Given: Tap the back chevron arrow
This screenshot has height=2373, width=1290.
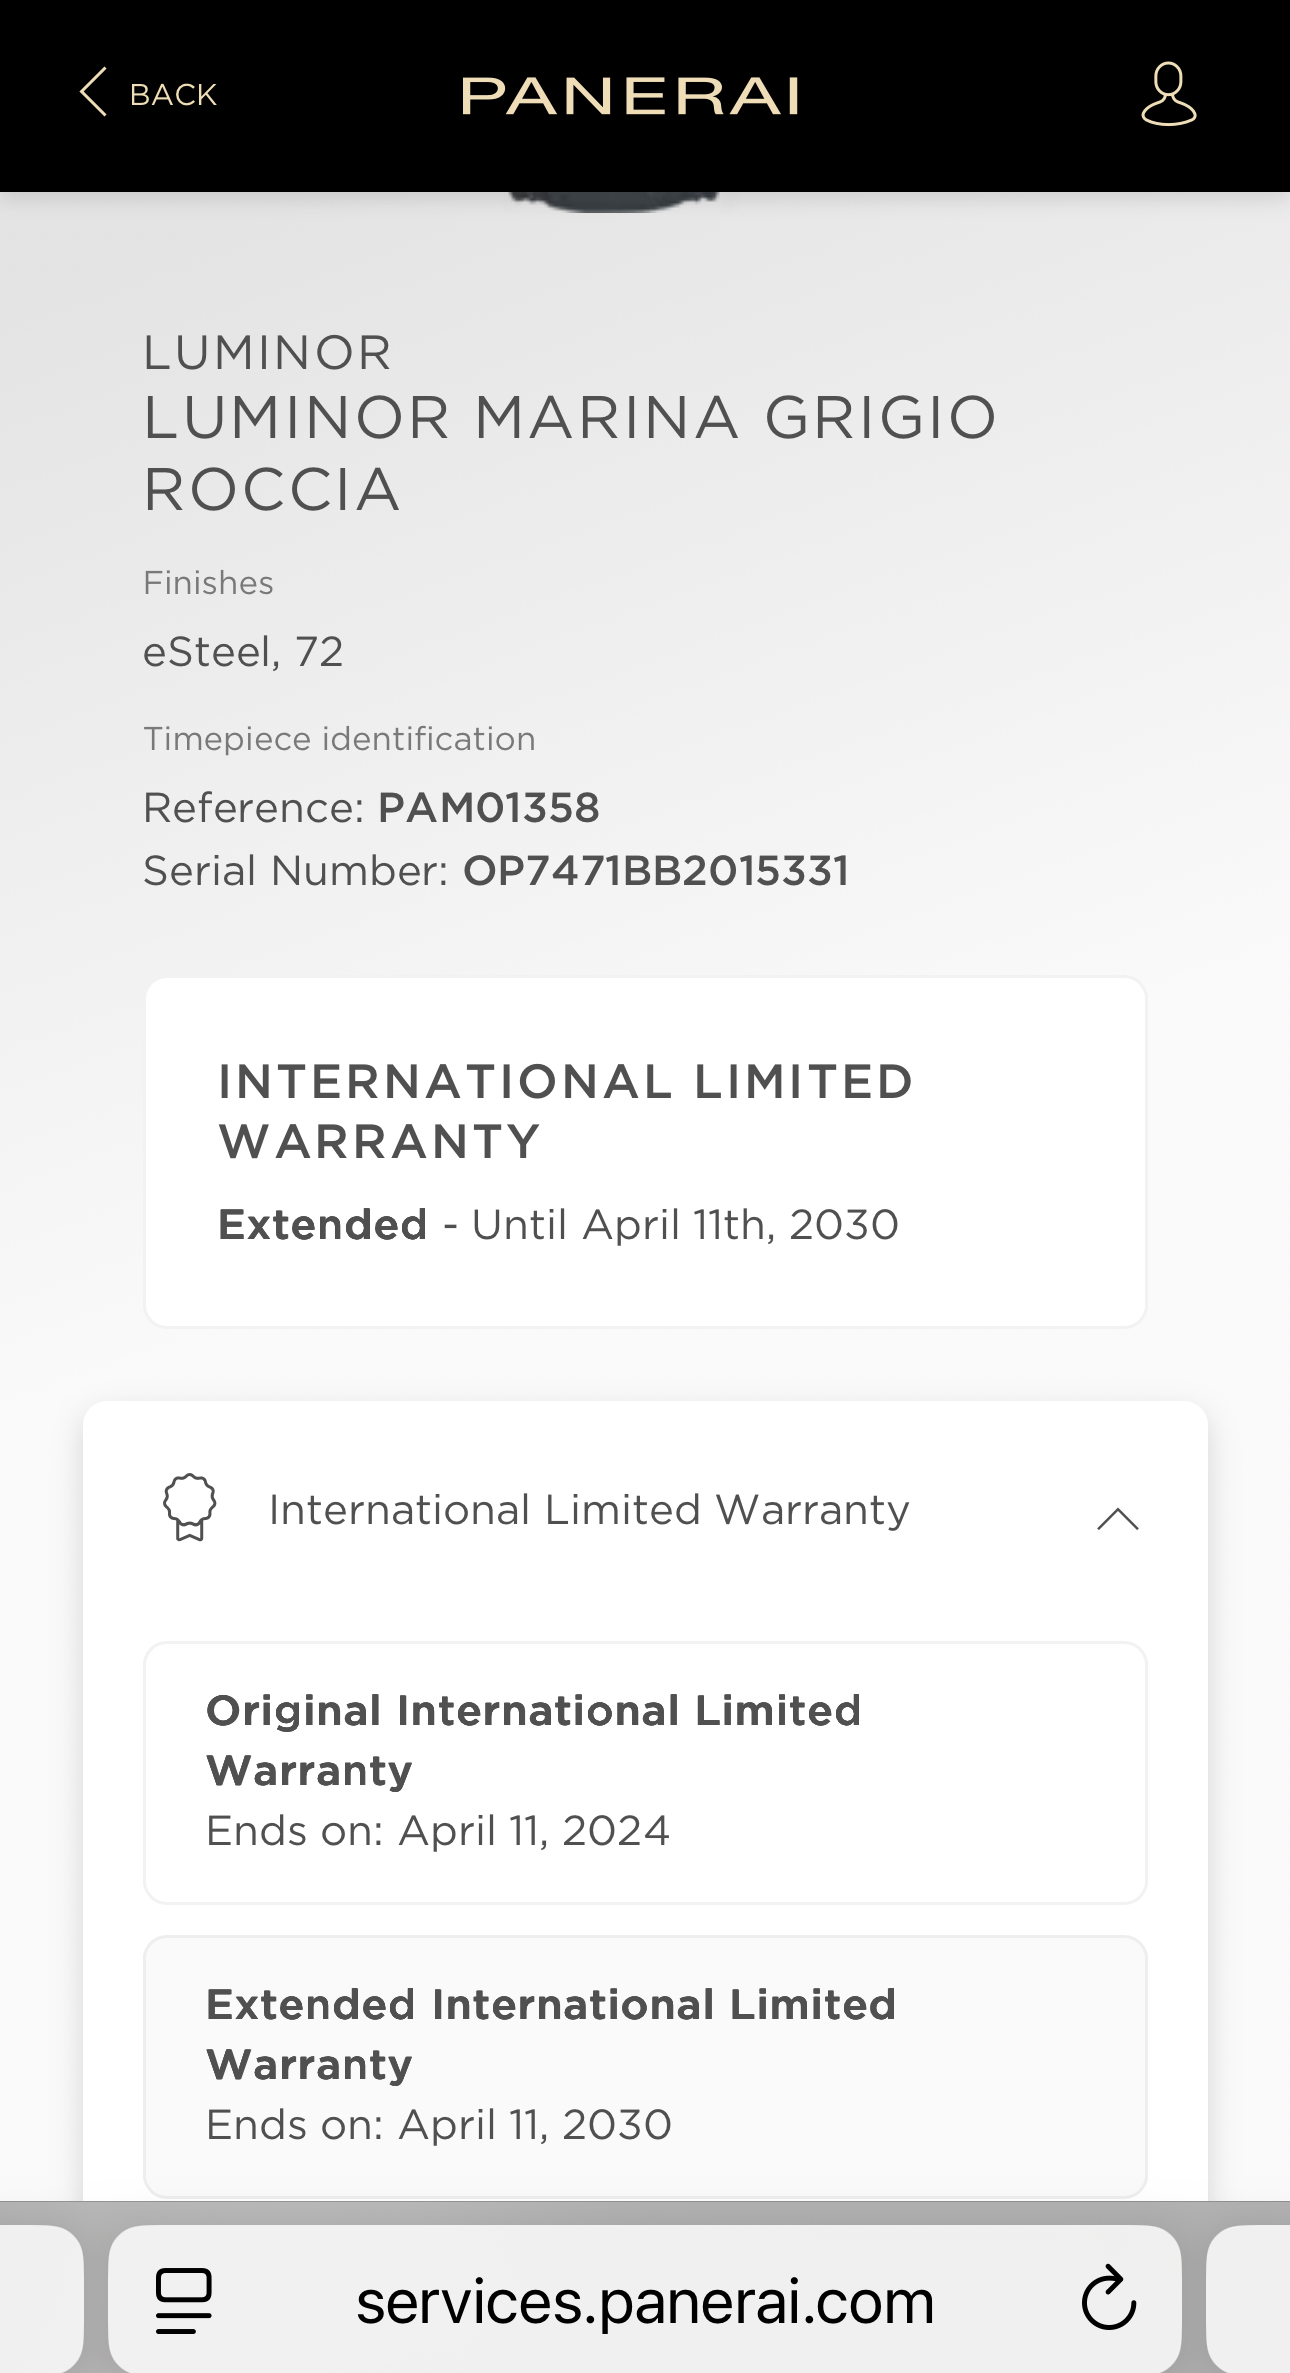Looking at the screenshot, I should coord(93,93).
